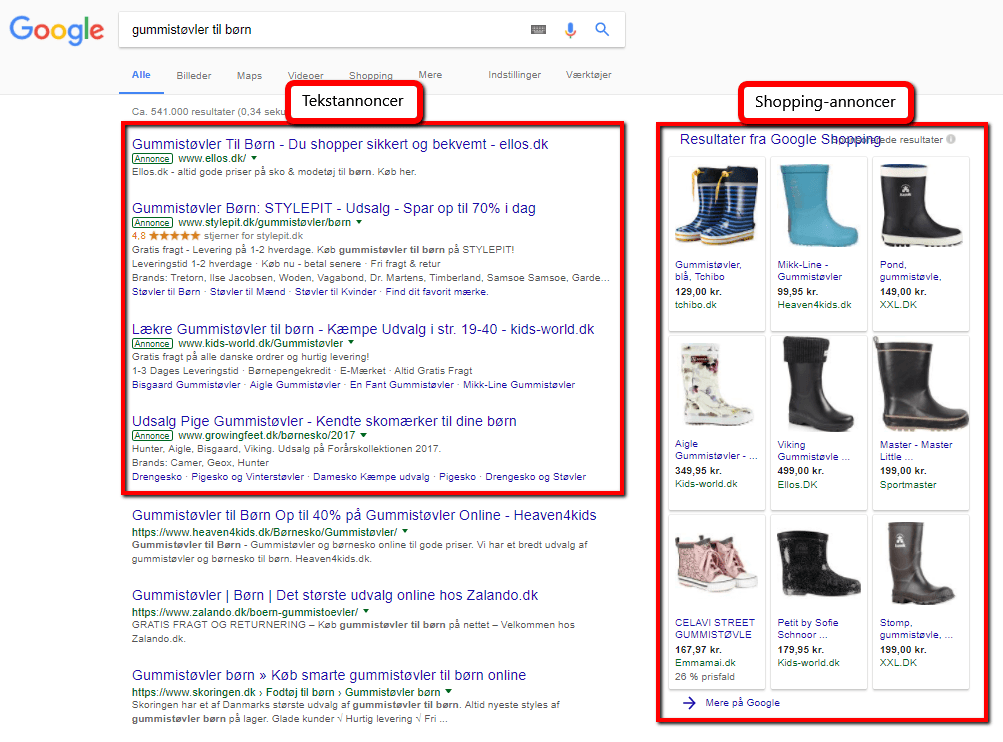
Task: Open the CELAVI STREET GUMMISTØVLE product title
Action: pyautogui.click(x=715, y=629)
